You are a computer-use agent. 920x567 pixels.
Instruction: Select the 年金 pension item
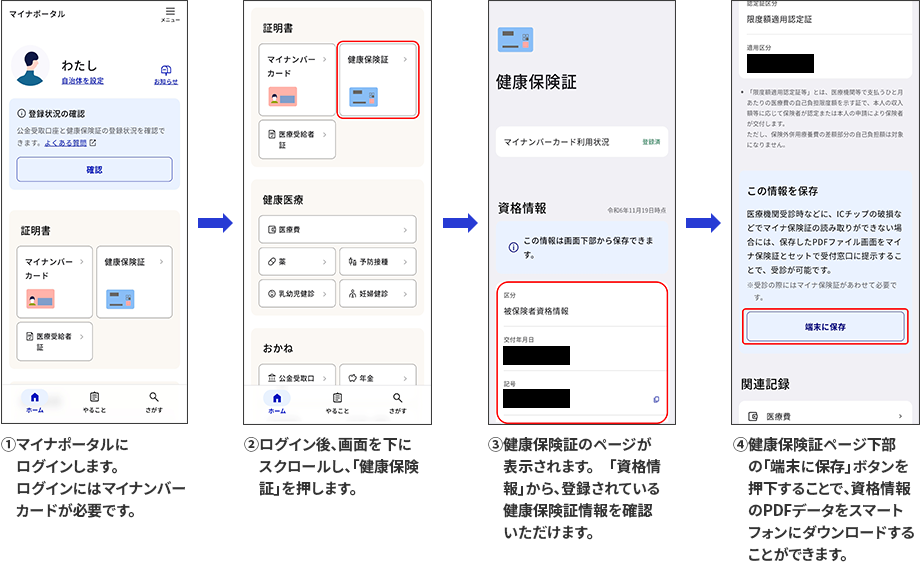(x=377, y=378)
